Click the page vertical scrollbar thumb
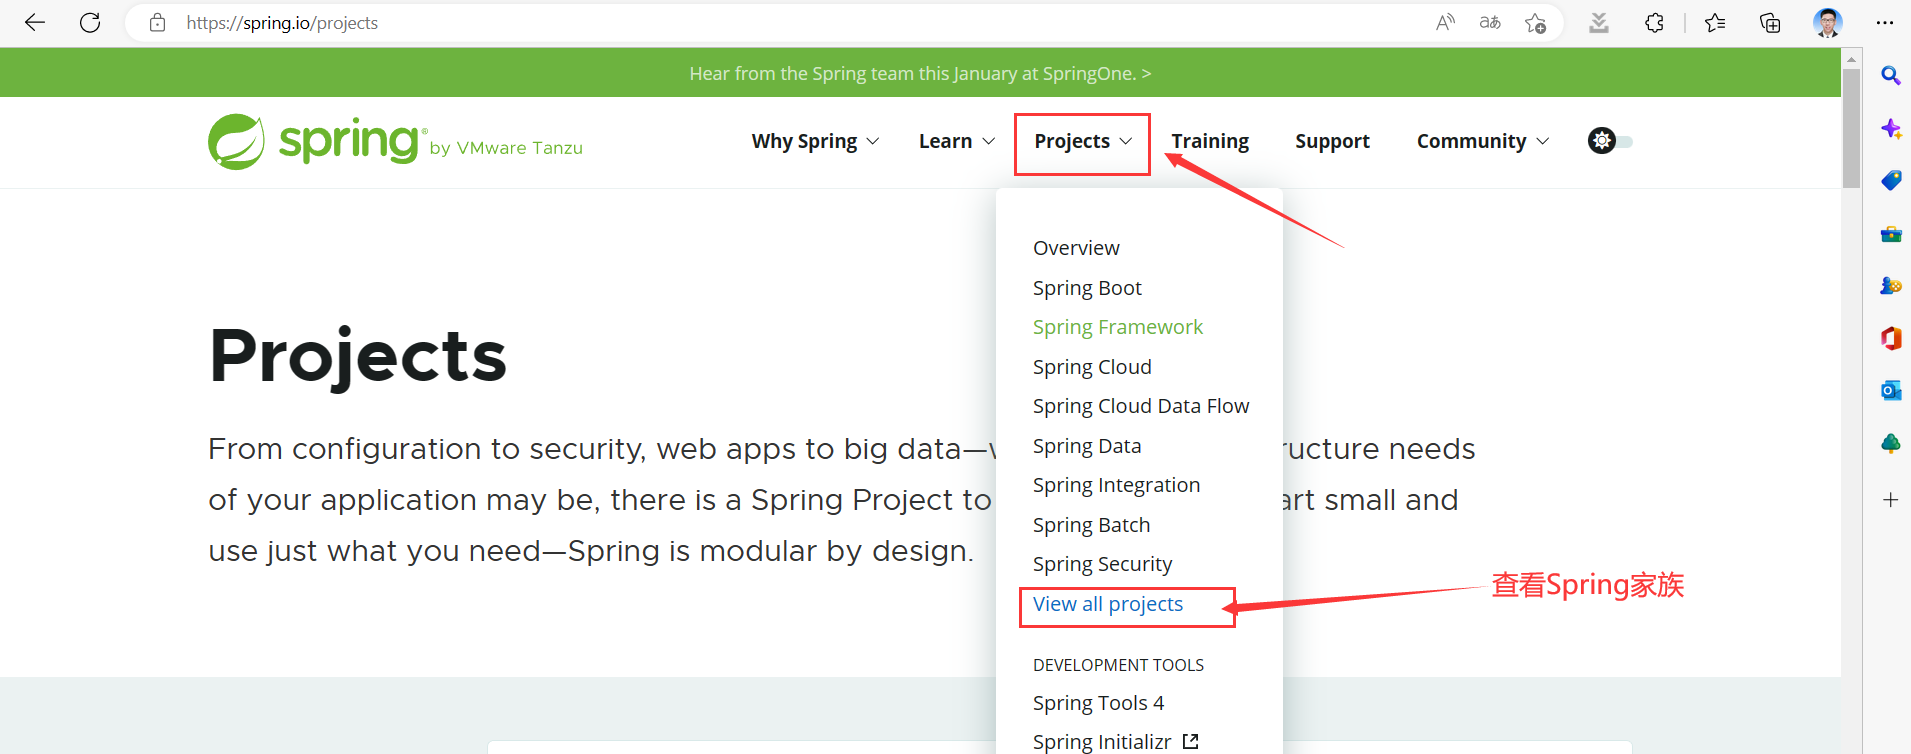This screenshot has height=754, width=1911. [x=1851, y=128]
